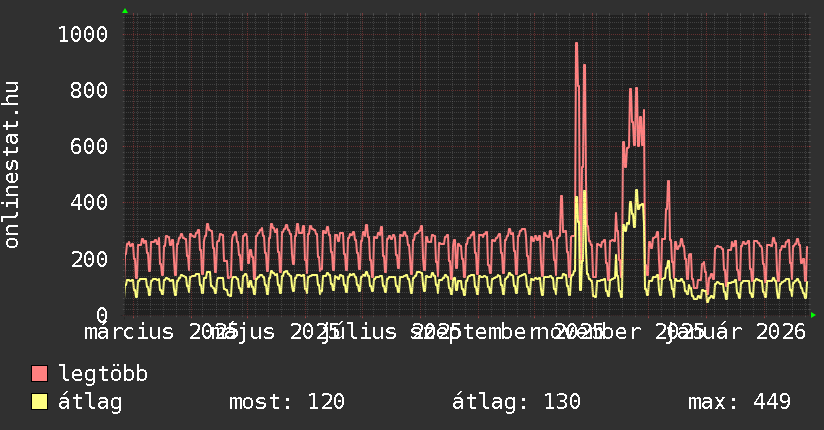The width and height of the screenshot is (824, 430).
Task: Click the "január 2026" x-axis label
Action: [x=736, y=331]
